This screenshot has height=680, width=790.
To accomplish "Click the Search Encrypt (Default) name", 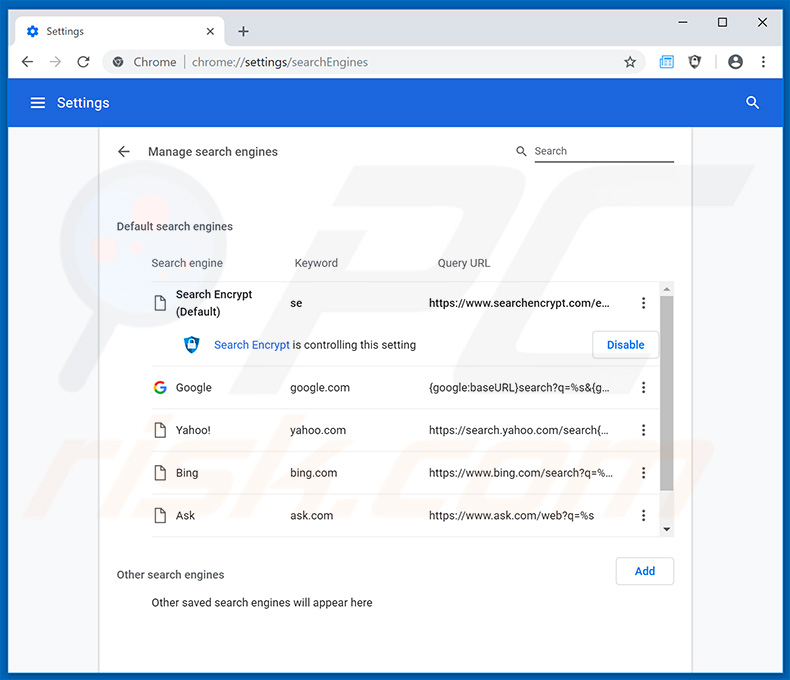I will pyautogui.click(x=214, y=303).
